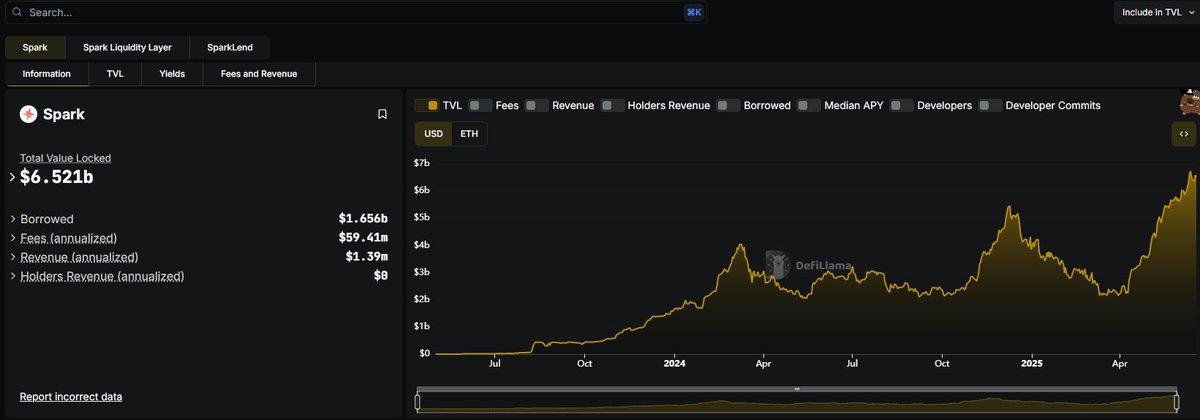Click the search magnifier icon

tap(17, 13)
